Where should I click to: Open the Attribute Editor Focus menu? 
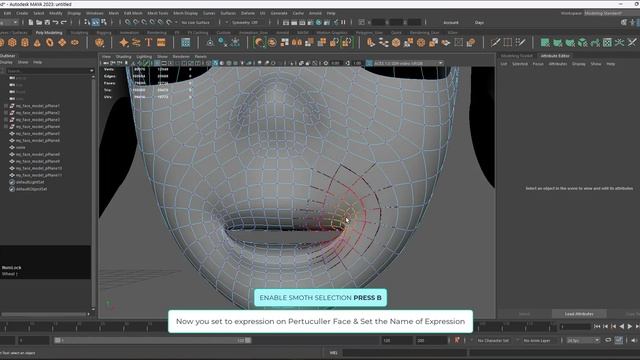click(538, 64)
